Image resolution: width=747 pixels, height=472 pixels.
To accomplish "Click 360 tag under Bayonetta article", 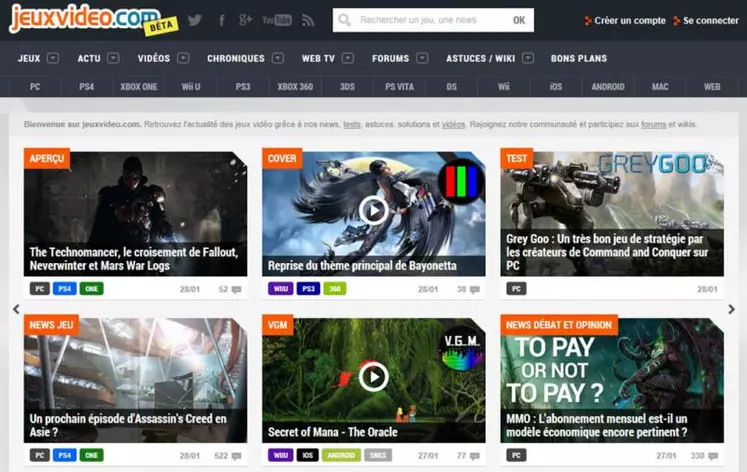I will coord(335,289).
